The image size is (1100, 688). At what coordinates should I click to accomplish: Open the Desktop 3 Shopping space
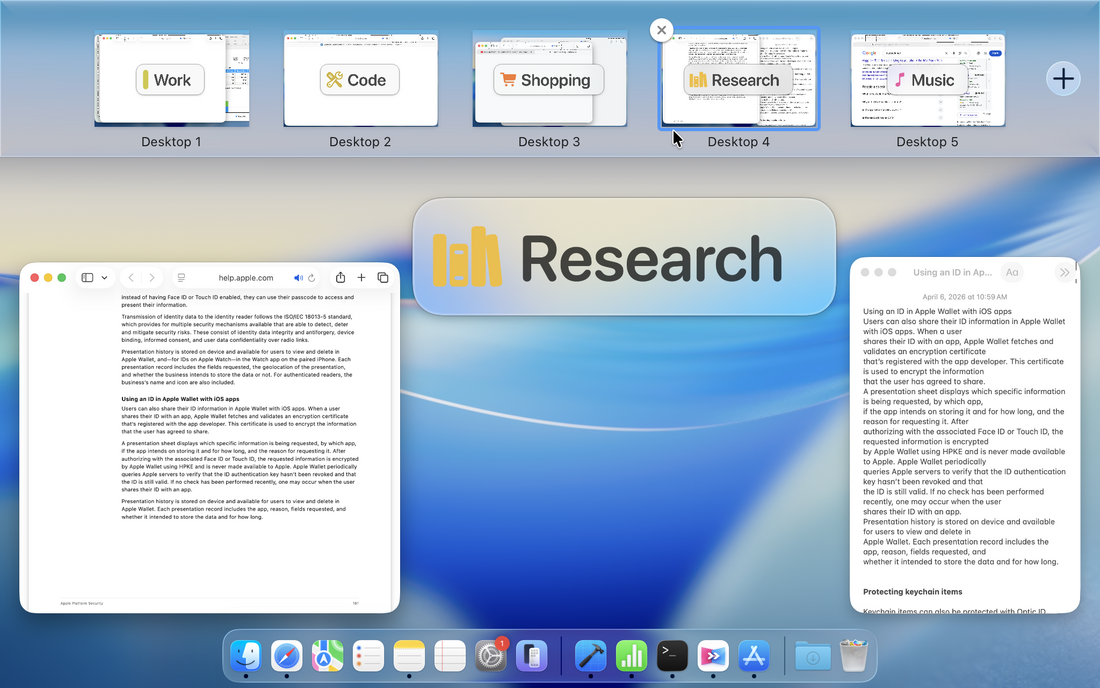tap(549, 81)
